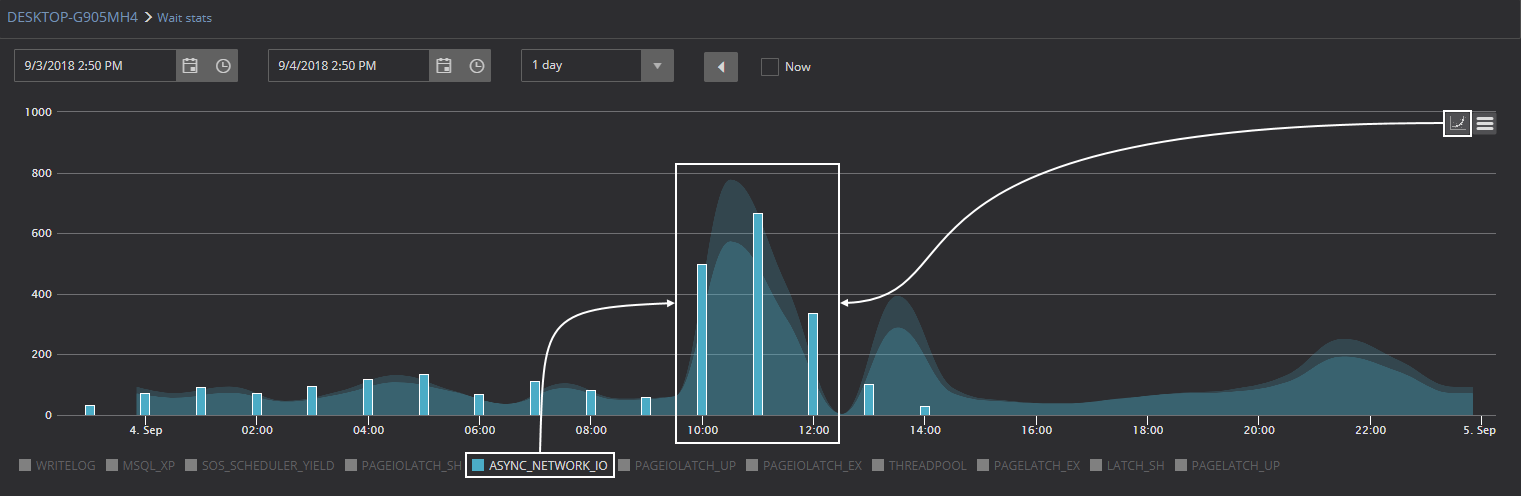The image size is (1521, 496).
Task: Switch chart type with the graph icon
Action: [1457, 123]
